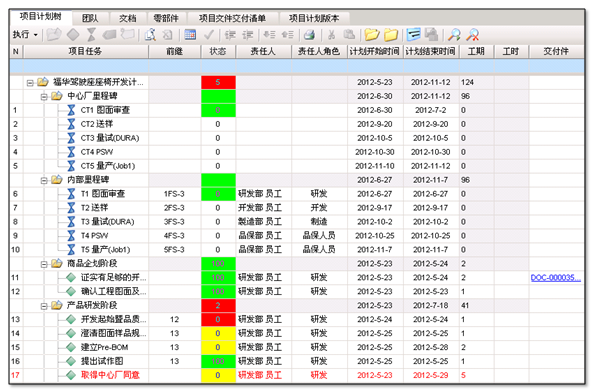
Task: Click the 责任人 column header
Action: click(263, 52)
